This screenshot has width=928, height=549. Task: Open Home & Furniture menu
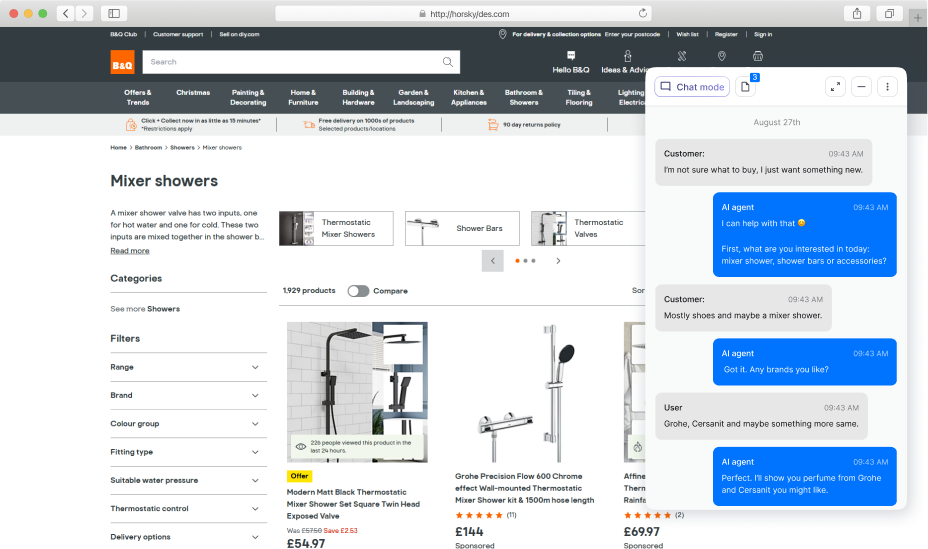(x=303, y=98)
